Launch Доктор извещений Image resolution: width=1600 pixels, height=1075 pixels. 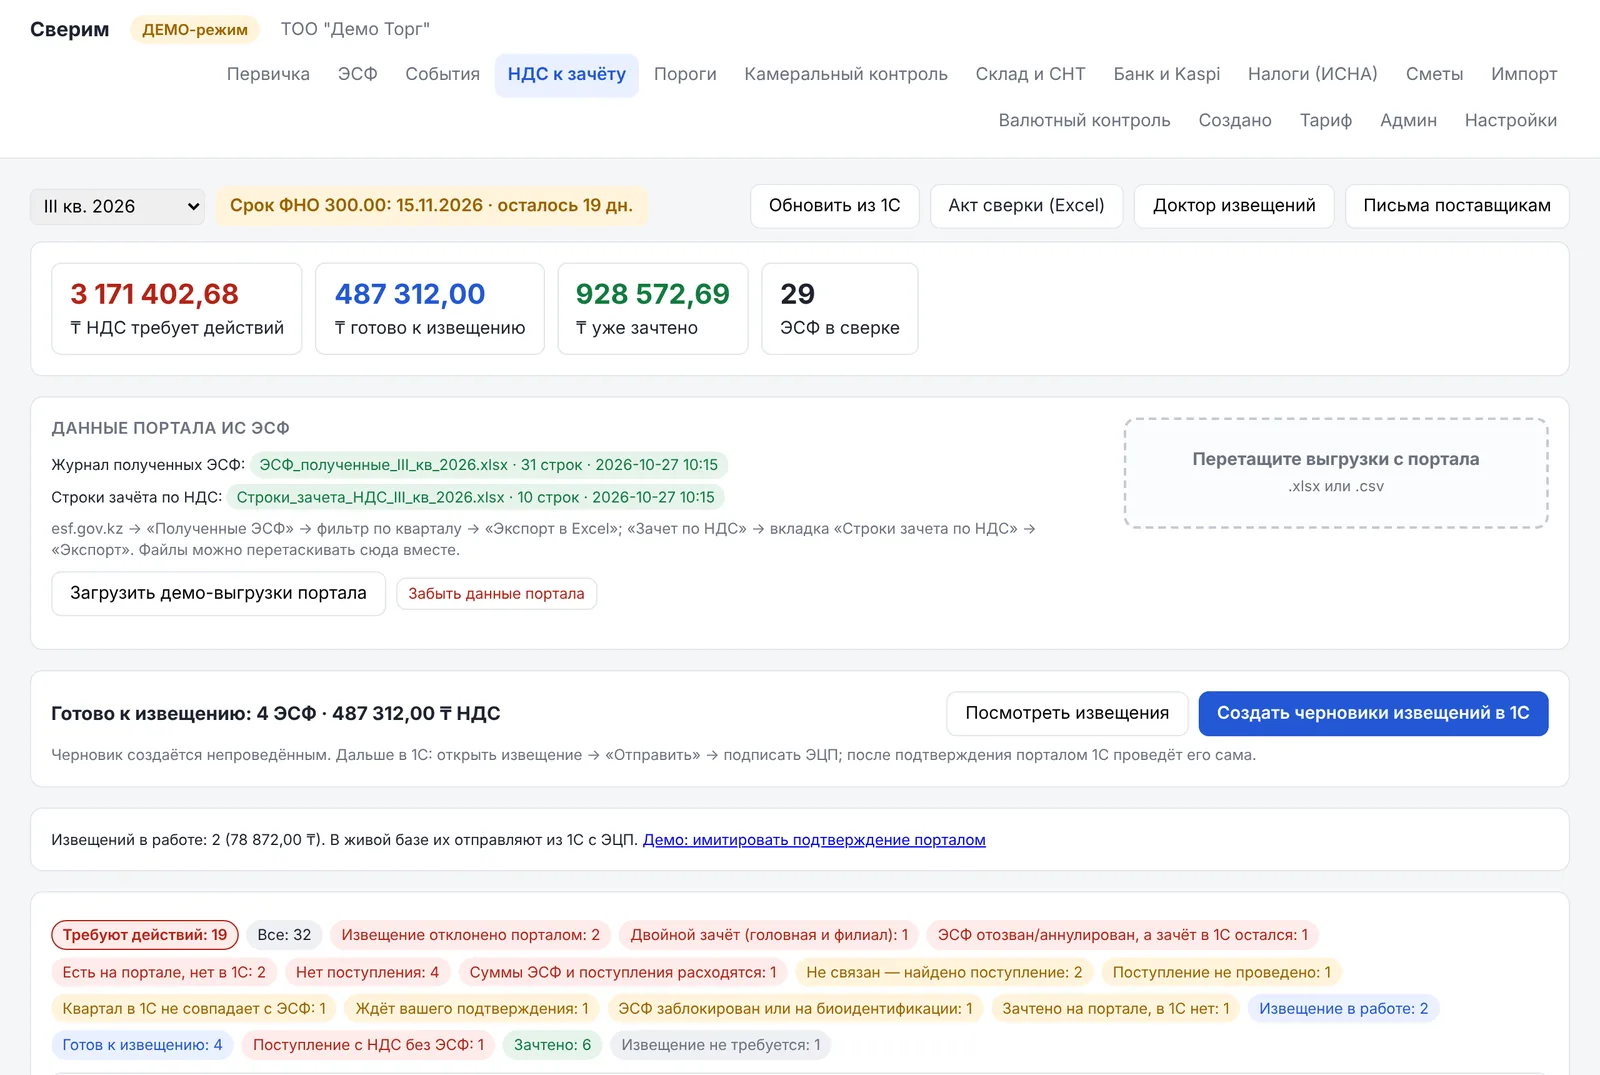tap(1234, 206)
